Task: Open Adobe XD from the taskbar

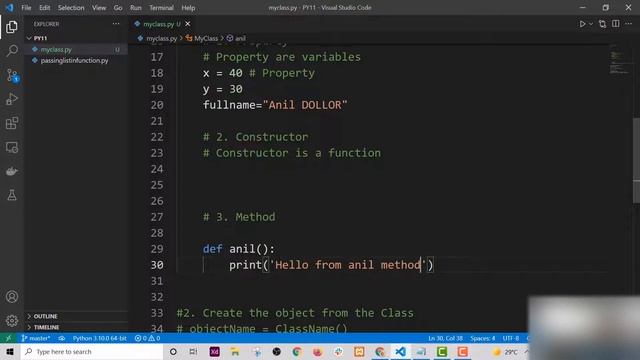Action: pyautogui.click(x=214, y=351)
